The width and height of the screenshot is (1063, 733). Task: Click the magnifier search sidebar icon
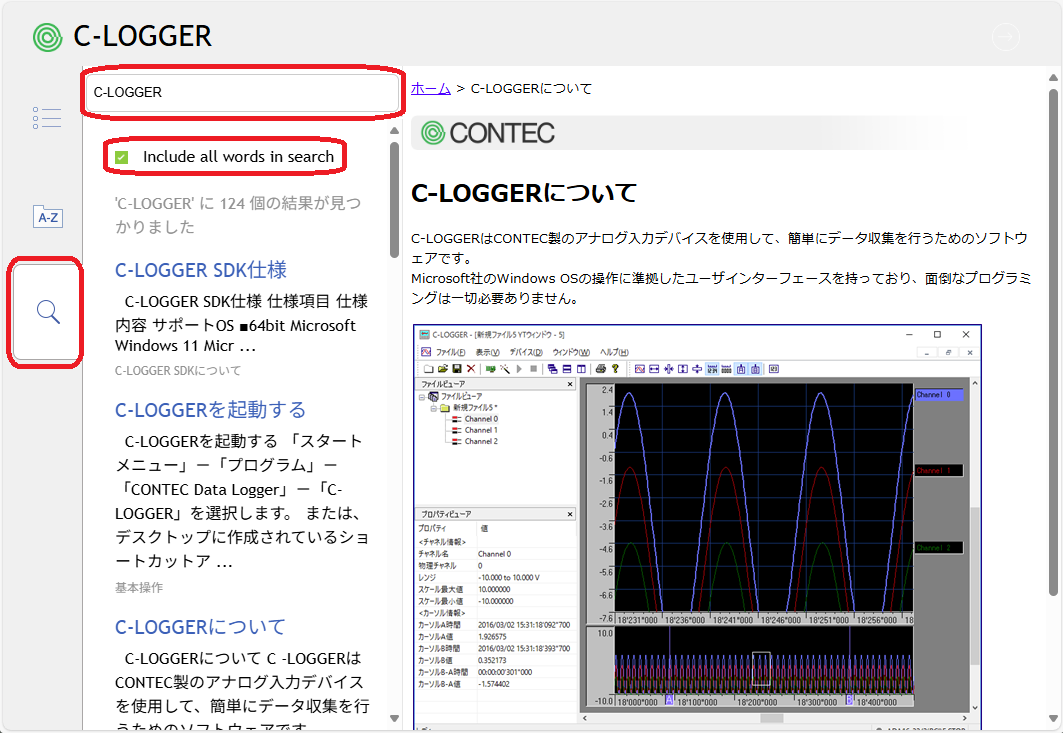point(47,312)
